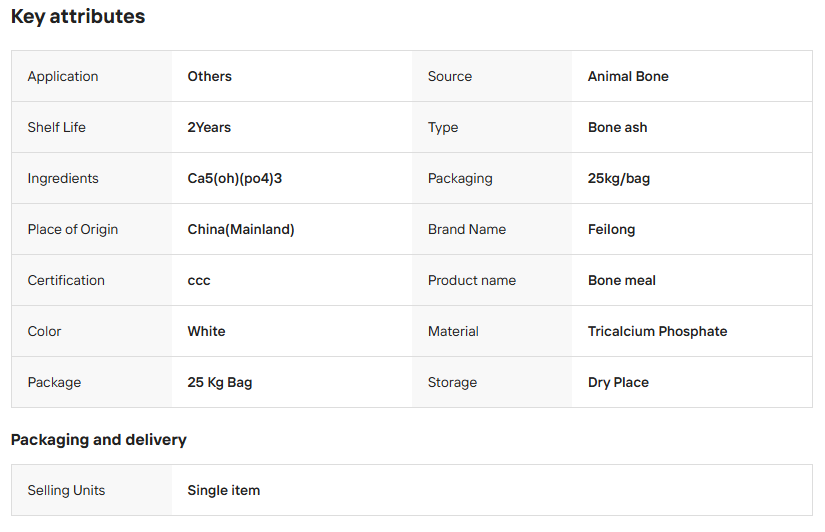Viewport: 825px width, 532px height.
Task: Select the Ca5(oh)(po4)3 ingredients value
Action: 241,178
